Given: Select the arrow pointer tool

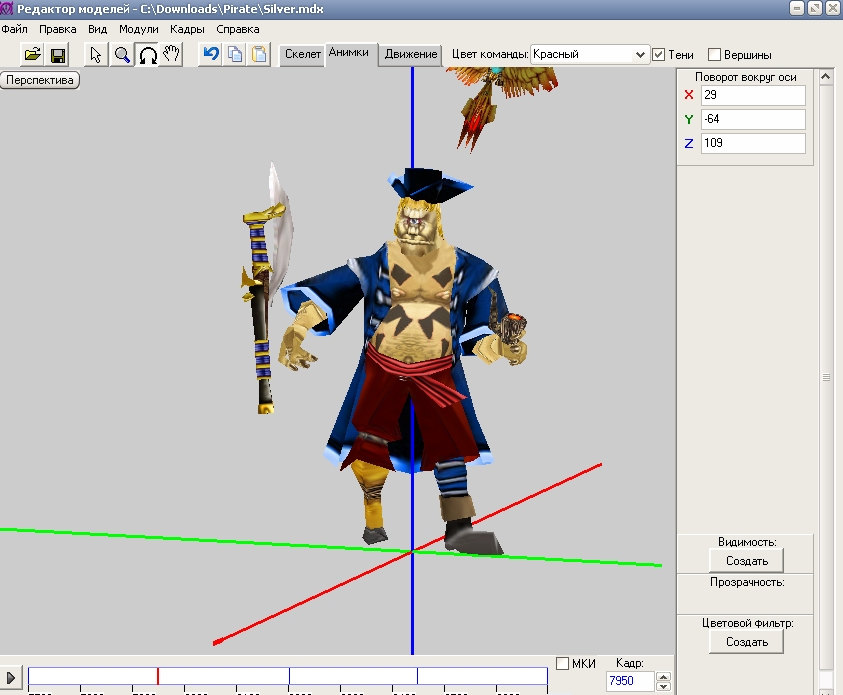Looking at the screenshot, I should pos(96,55).
